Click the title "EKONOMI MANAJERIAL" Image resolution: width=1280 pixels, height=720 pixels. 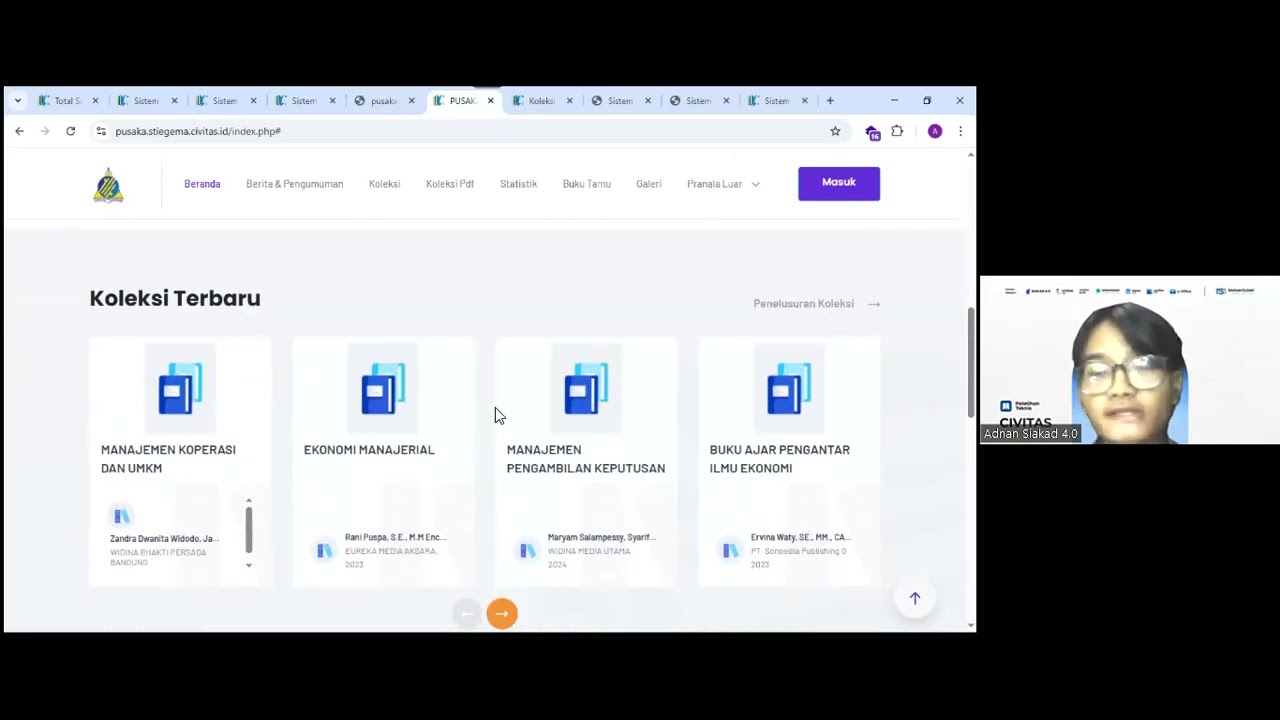[369, 450]
